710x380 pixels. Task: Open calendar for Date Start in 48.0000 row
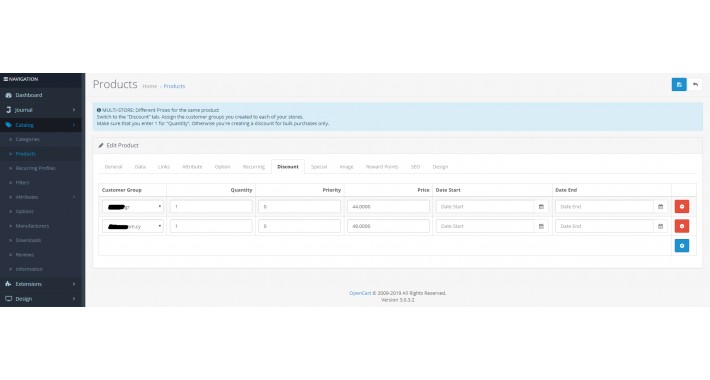point(541,226)
